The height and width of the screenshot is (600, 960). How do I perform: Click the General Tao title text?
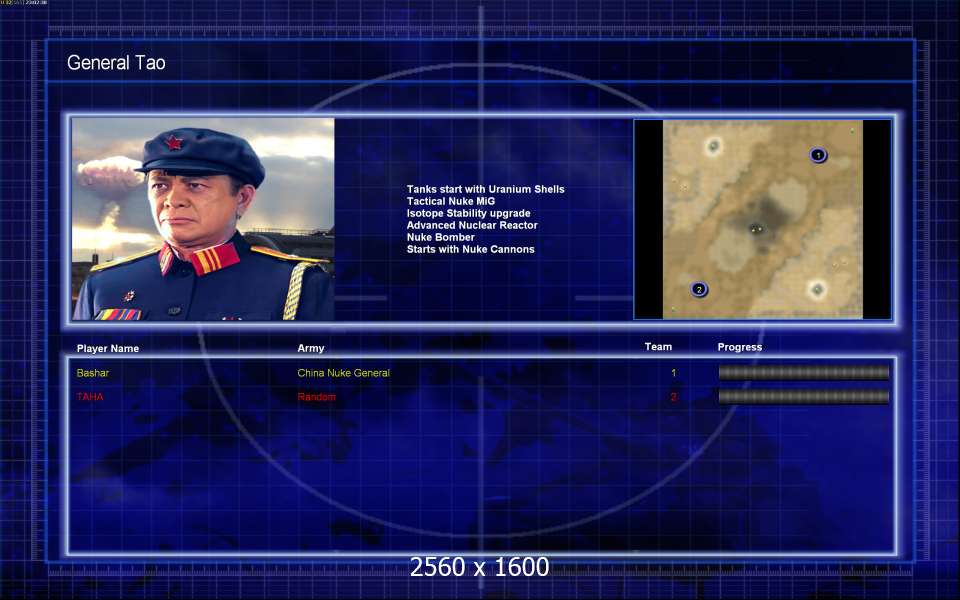coord(116,62)
